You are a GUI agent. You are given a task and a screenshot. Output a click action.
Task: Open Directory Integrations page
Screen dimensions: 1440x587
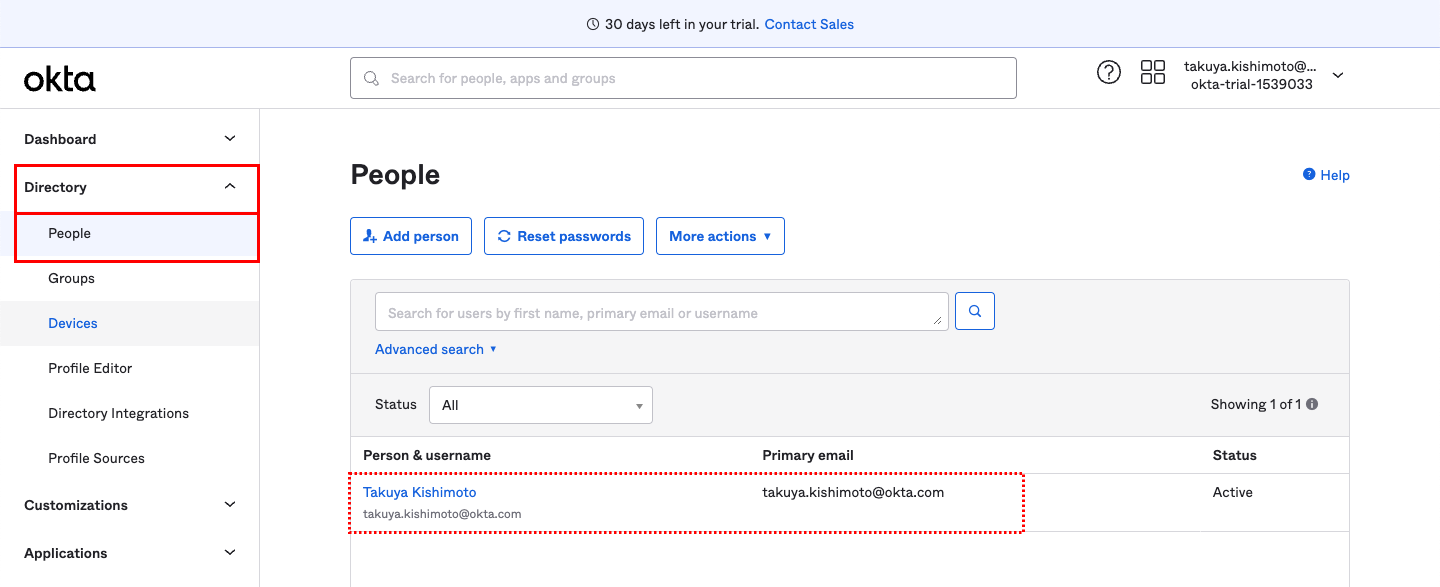(118, 413)
